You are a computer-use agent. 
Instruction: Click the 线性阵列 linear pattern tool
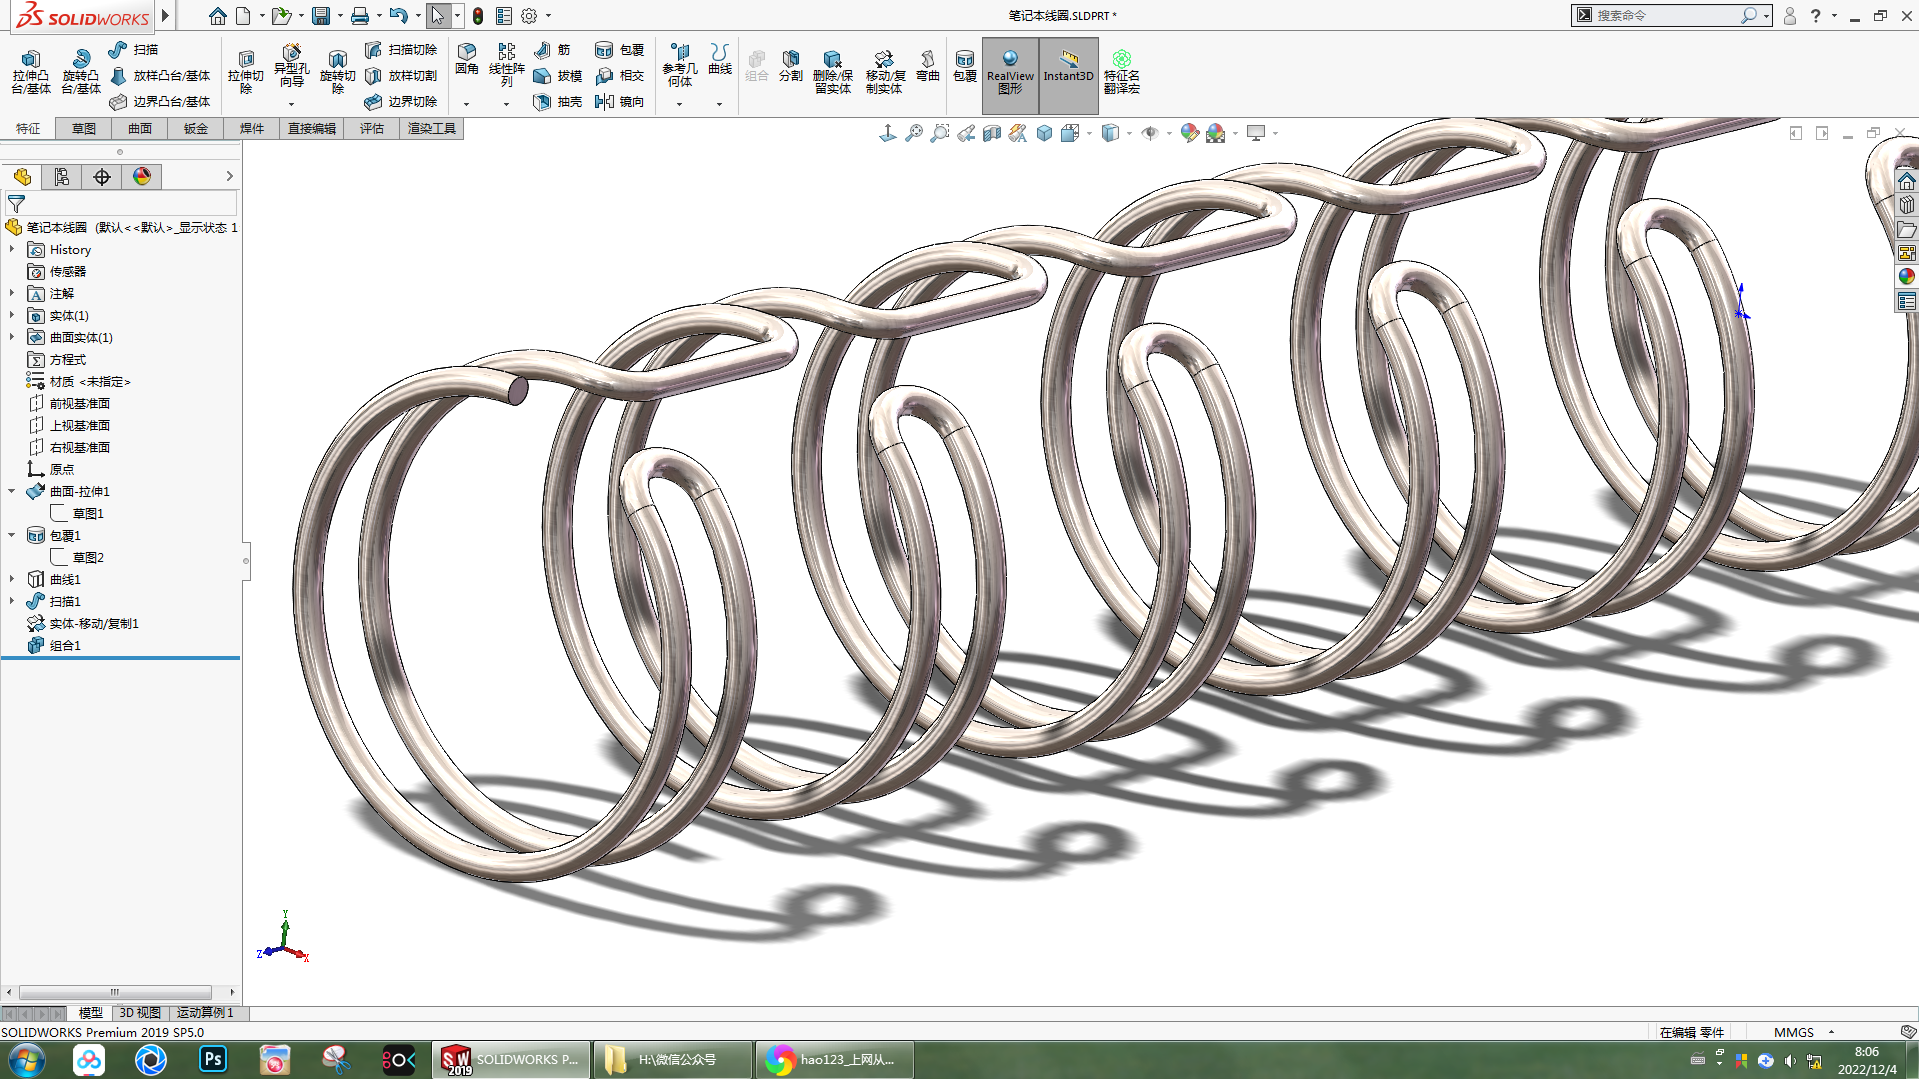(x=507, y=66)
